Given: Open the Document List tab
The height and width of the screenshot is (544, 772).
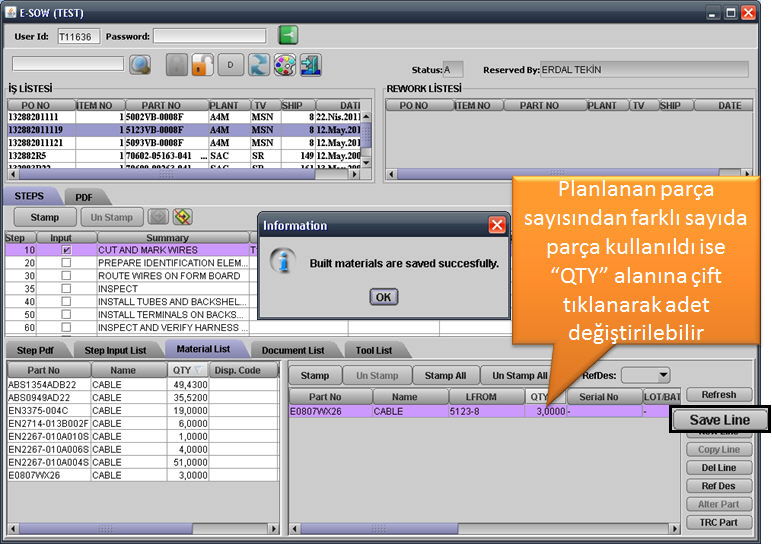Looking at the screenshot, I should [x=293, y=351].
